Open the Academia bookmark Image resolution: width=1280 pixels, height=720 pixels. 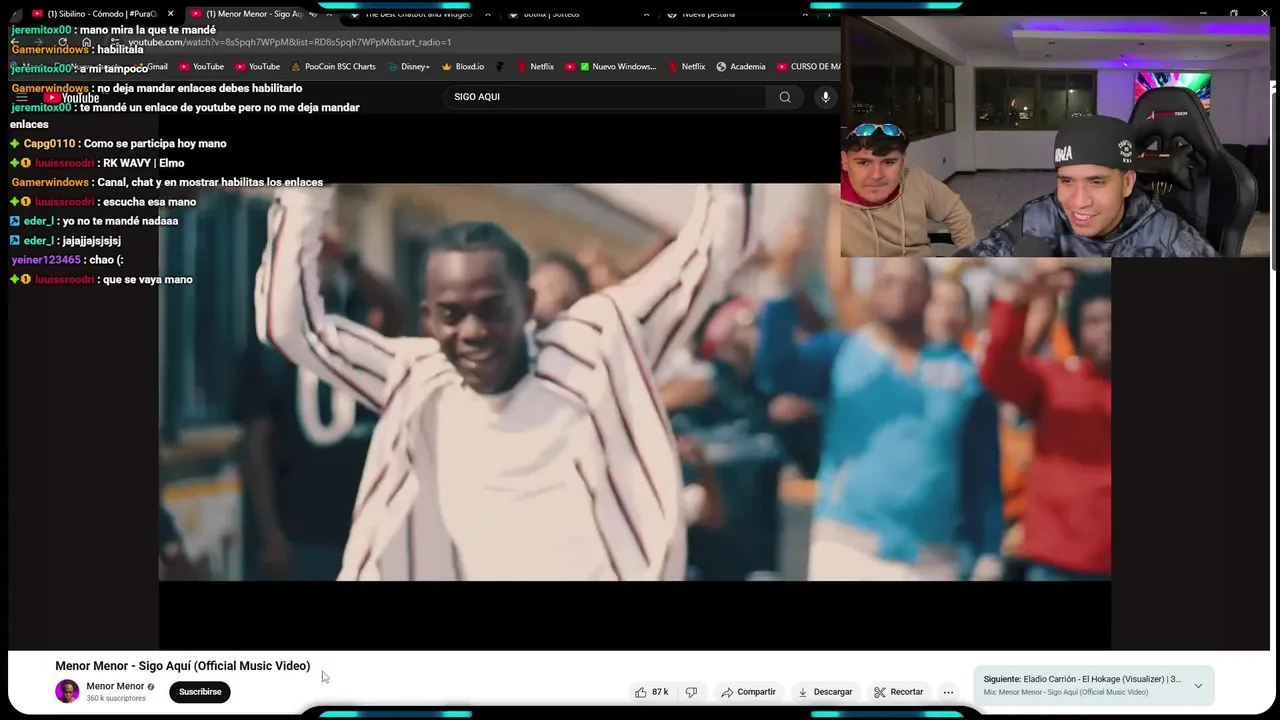tap(741, 67)
